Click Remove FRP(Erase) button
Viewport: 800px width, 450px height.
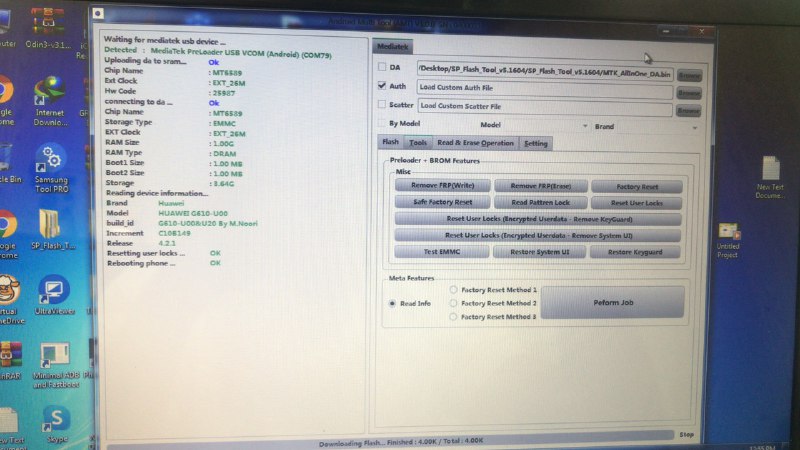[x=540, y=186]
